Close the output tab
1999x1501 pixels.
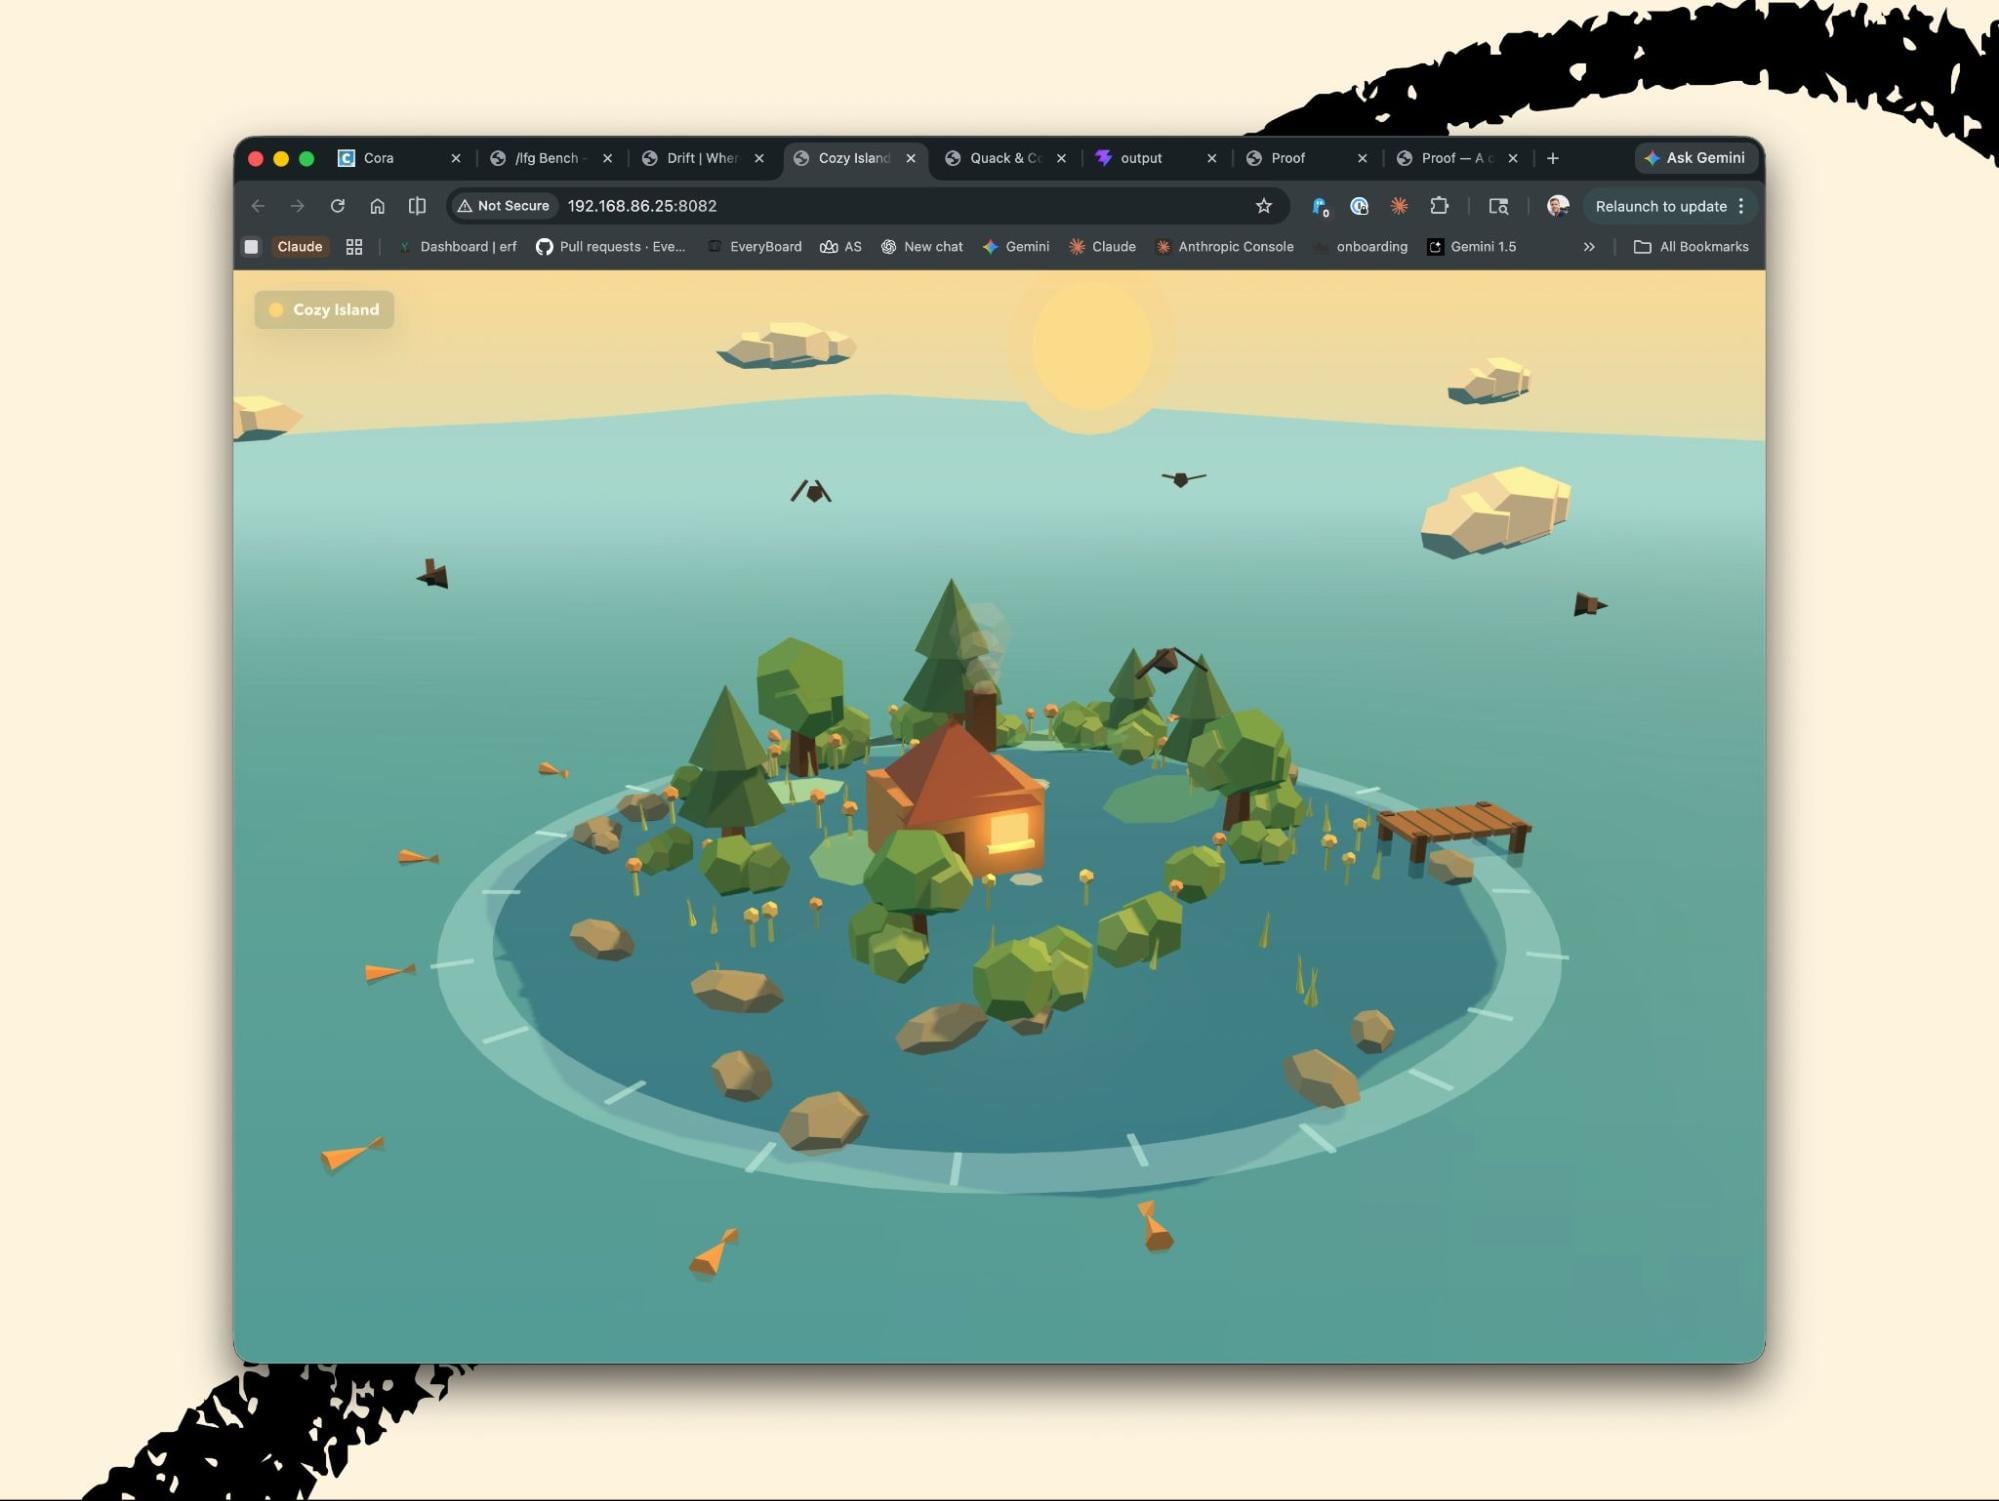(1212, 158)
